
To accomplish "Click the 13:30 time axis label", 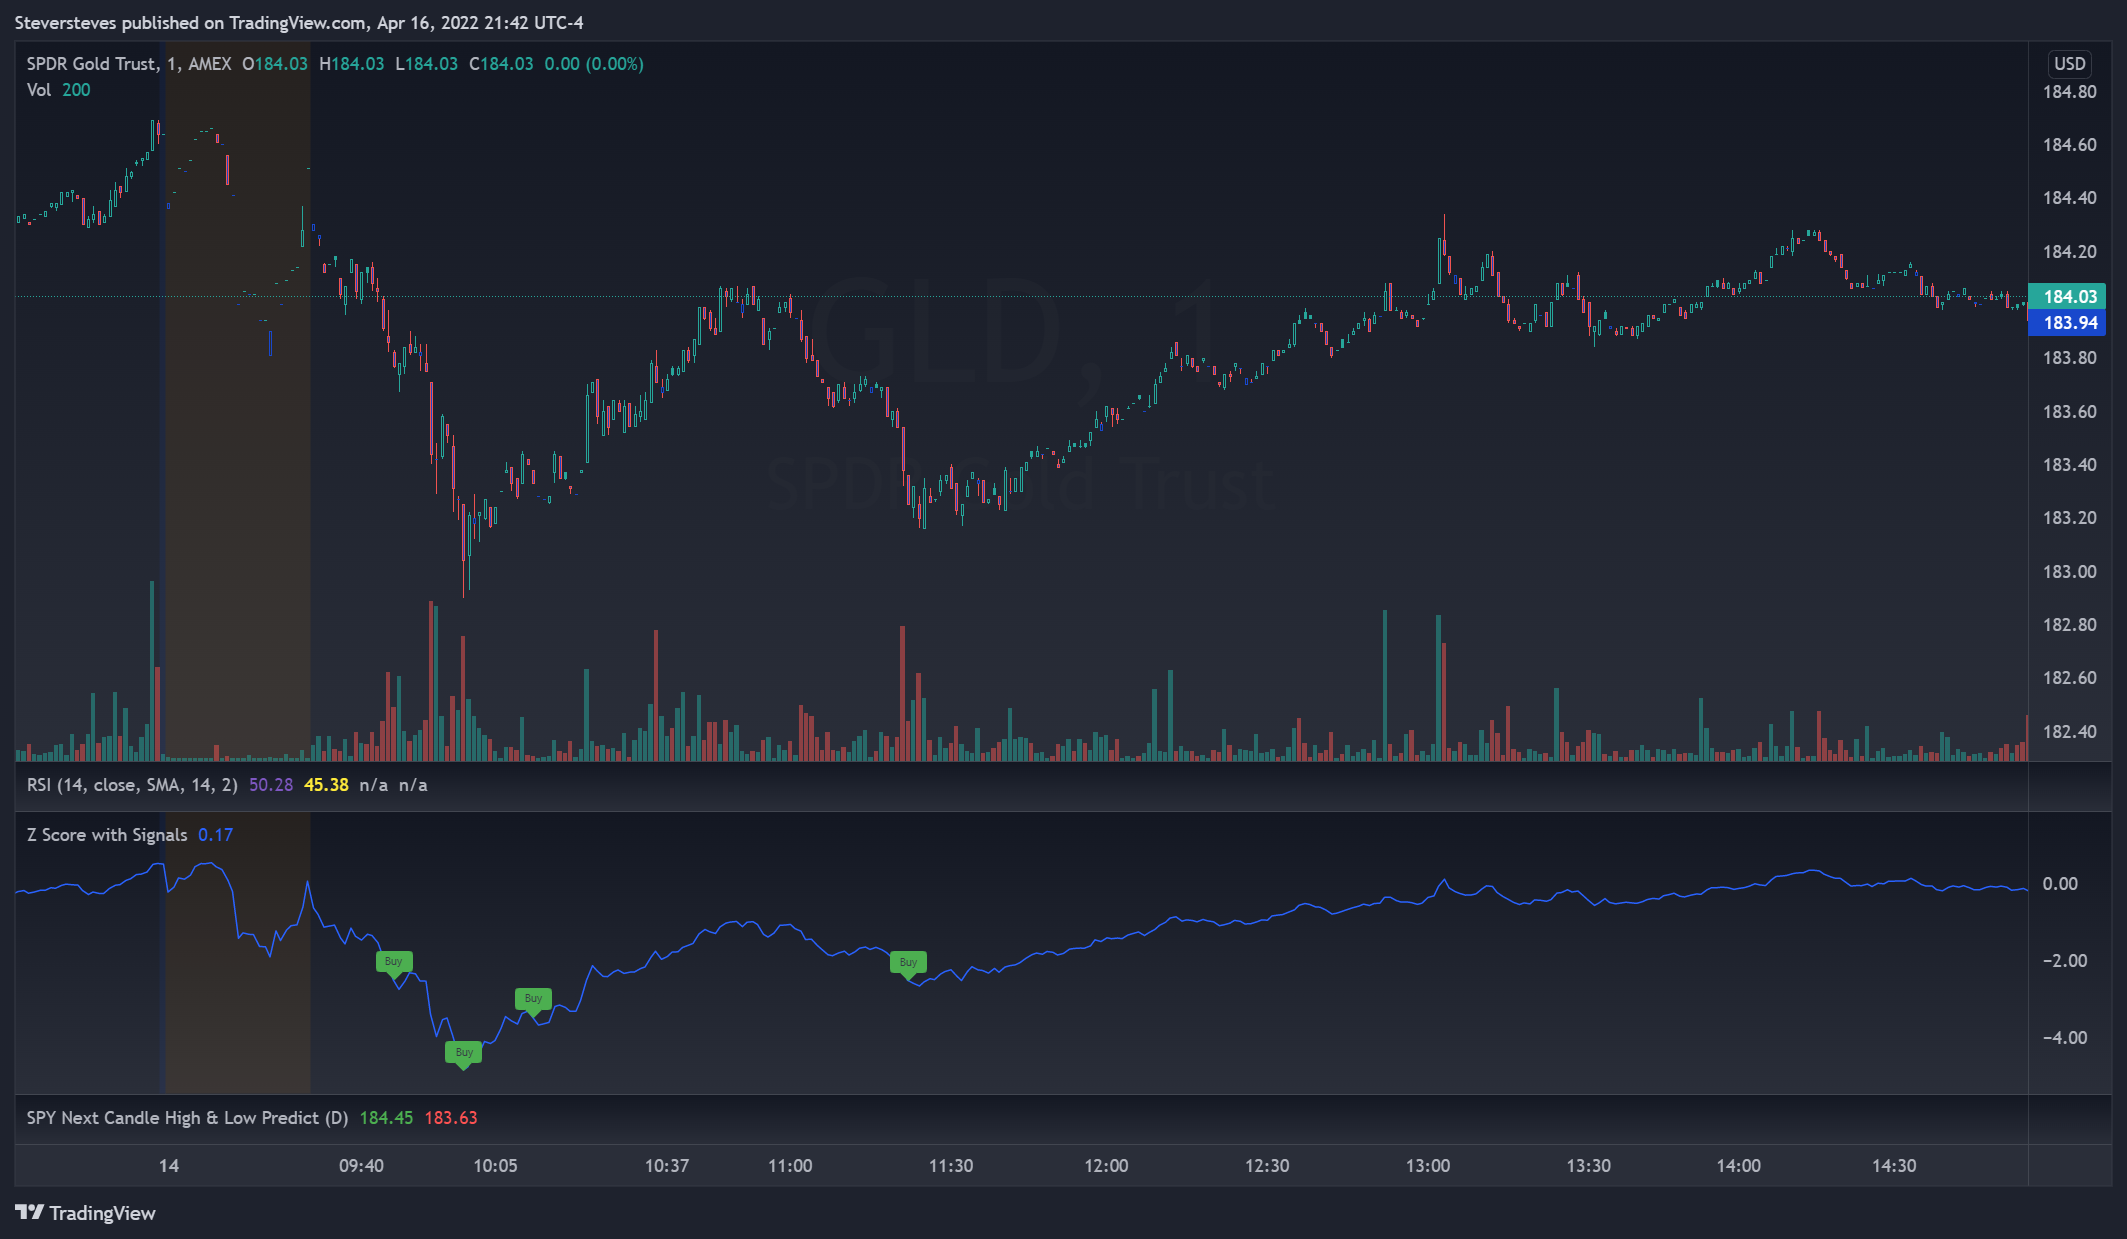I will coord(1588,1166).
